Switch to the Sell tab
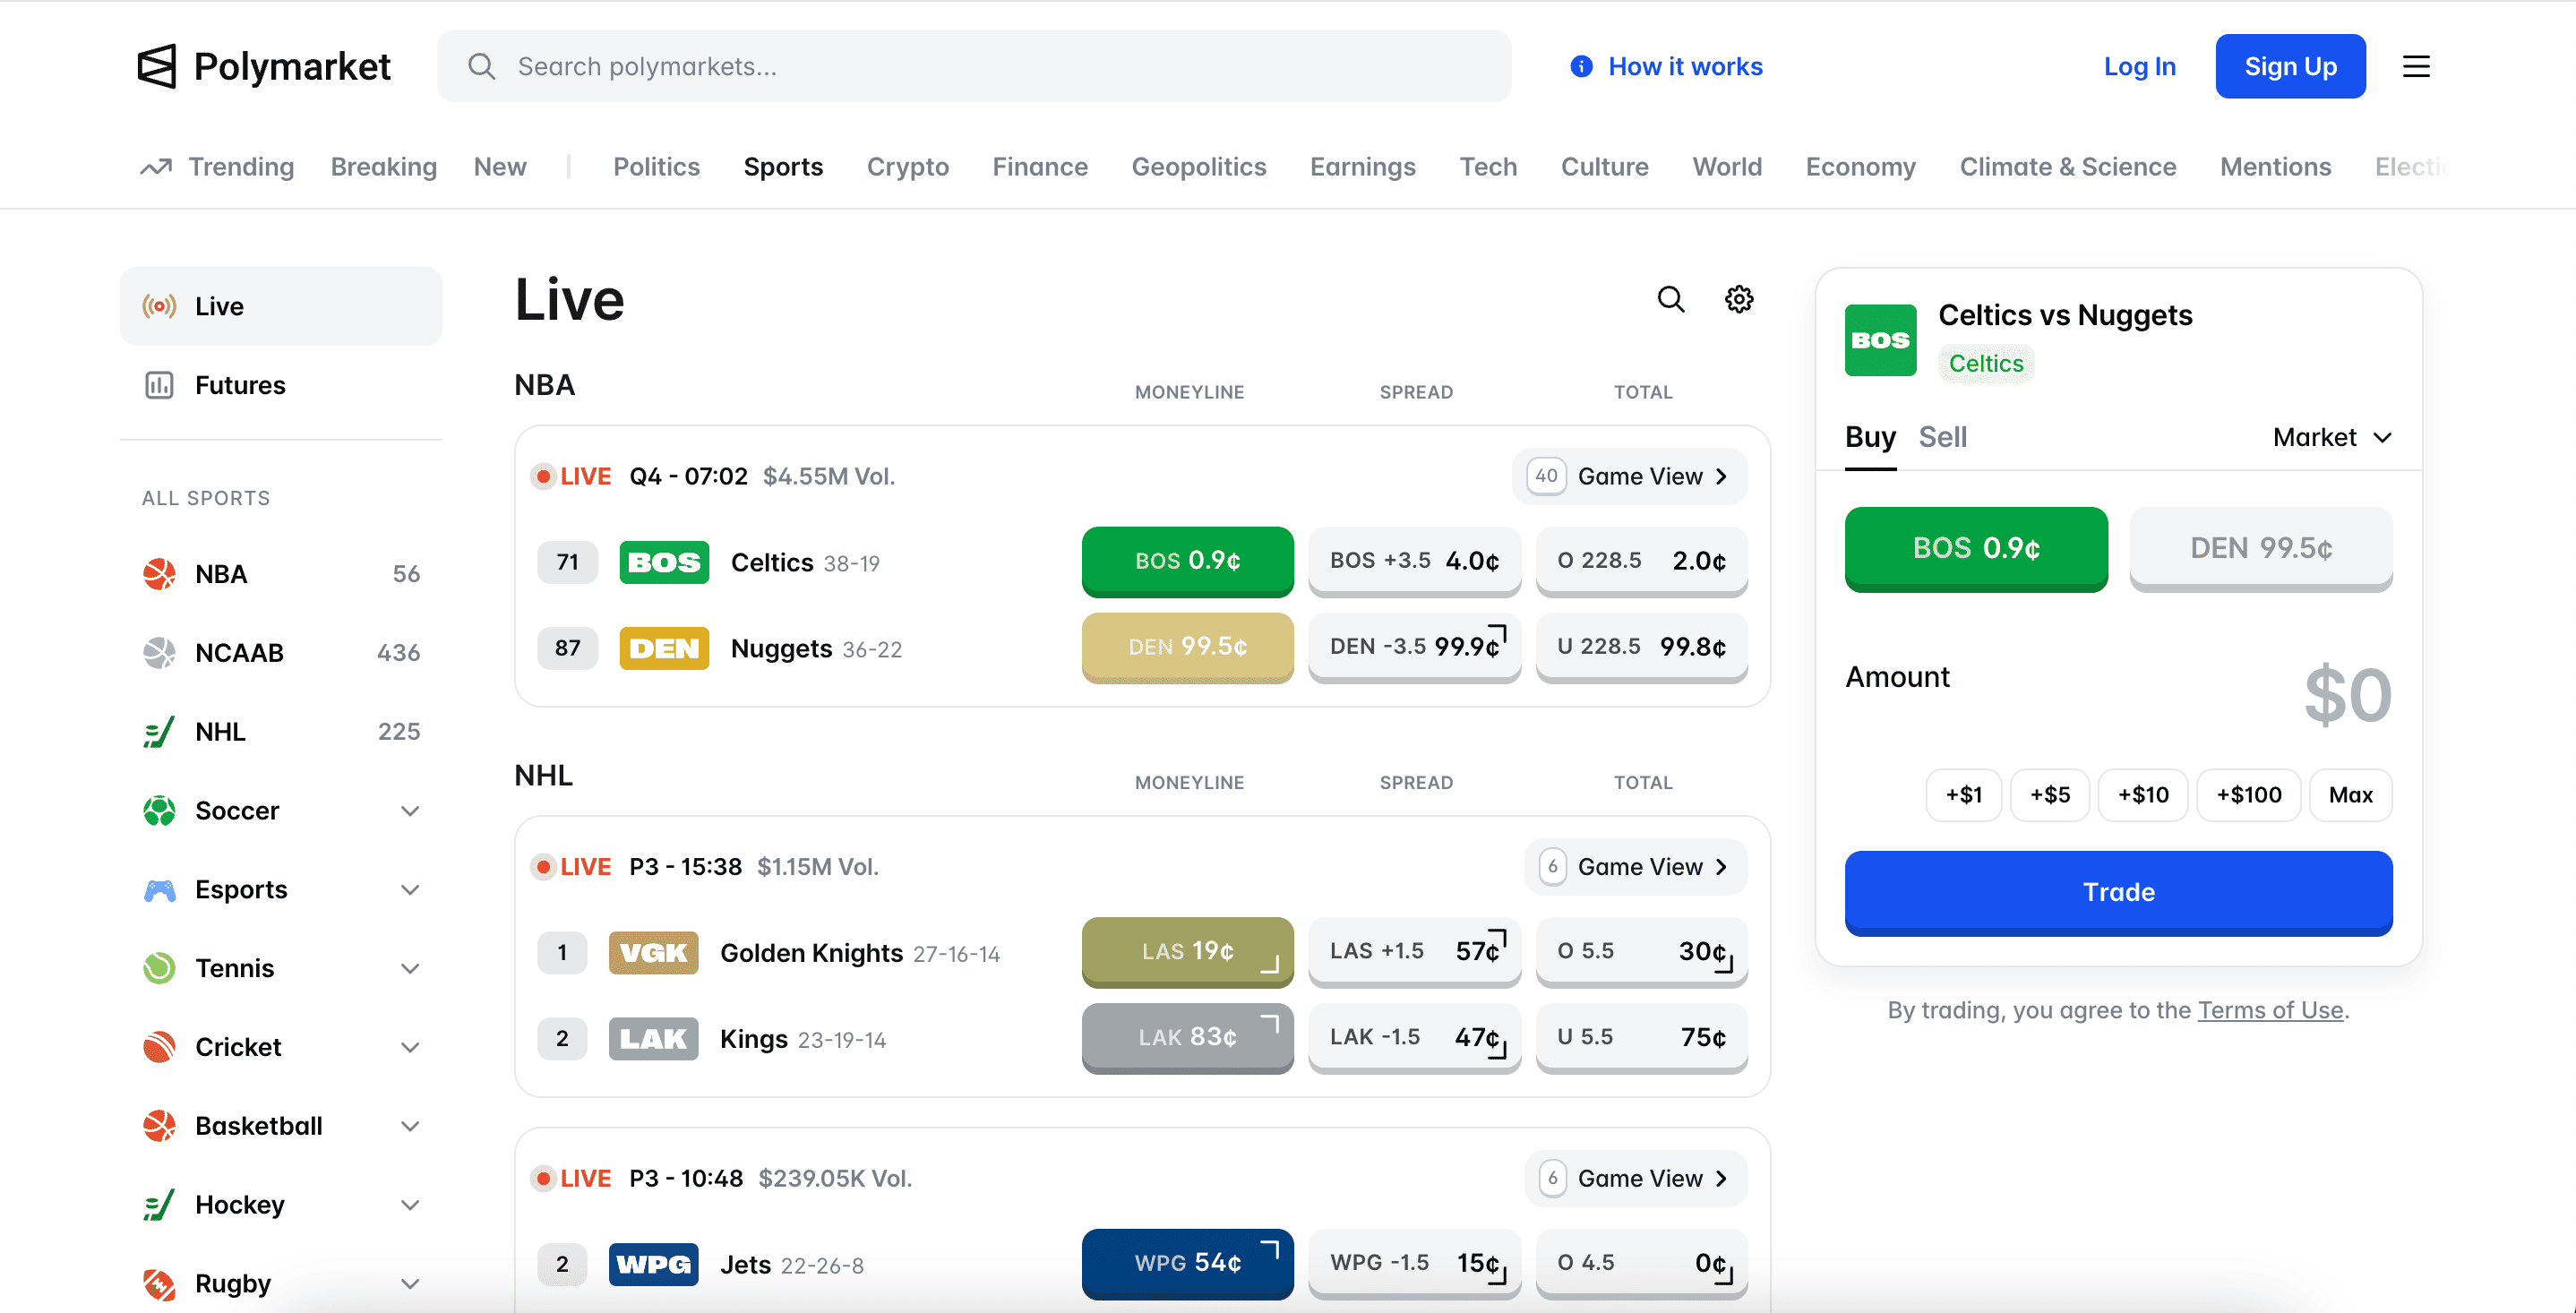 pyautogui.click(x=1942, y=437)
